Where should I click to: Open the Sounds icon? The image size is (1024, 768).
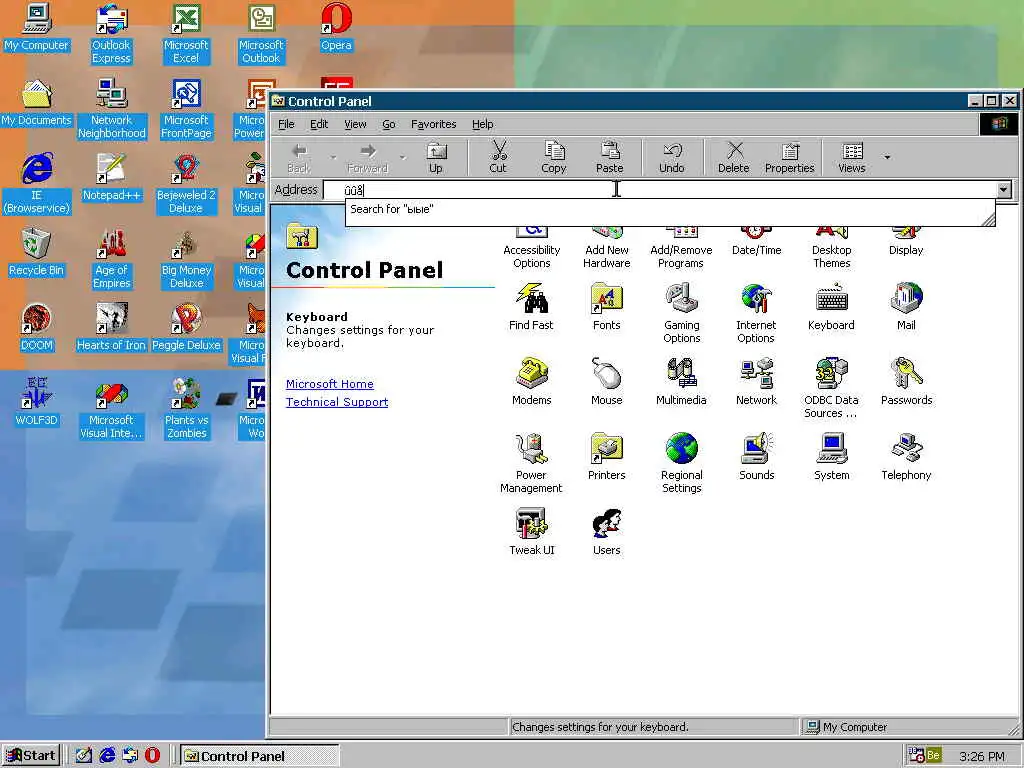click(x=756, y=457)
